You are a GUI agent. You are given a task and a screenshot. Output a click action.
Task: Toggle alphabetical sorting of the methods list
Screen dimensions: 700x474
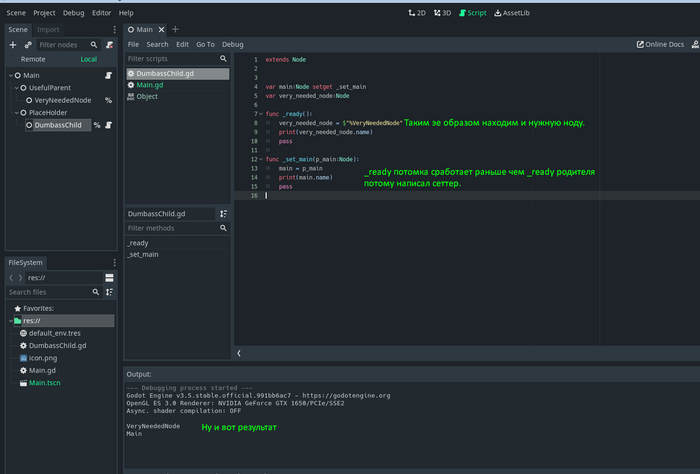(x=223, y=214)
